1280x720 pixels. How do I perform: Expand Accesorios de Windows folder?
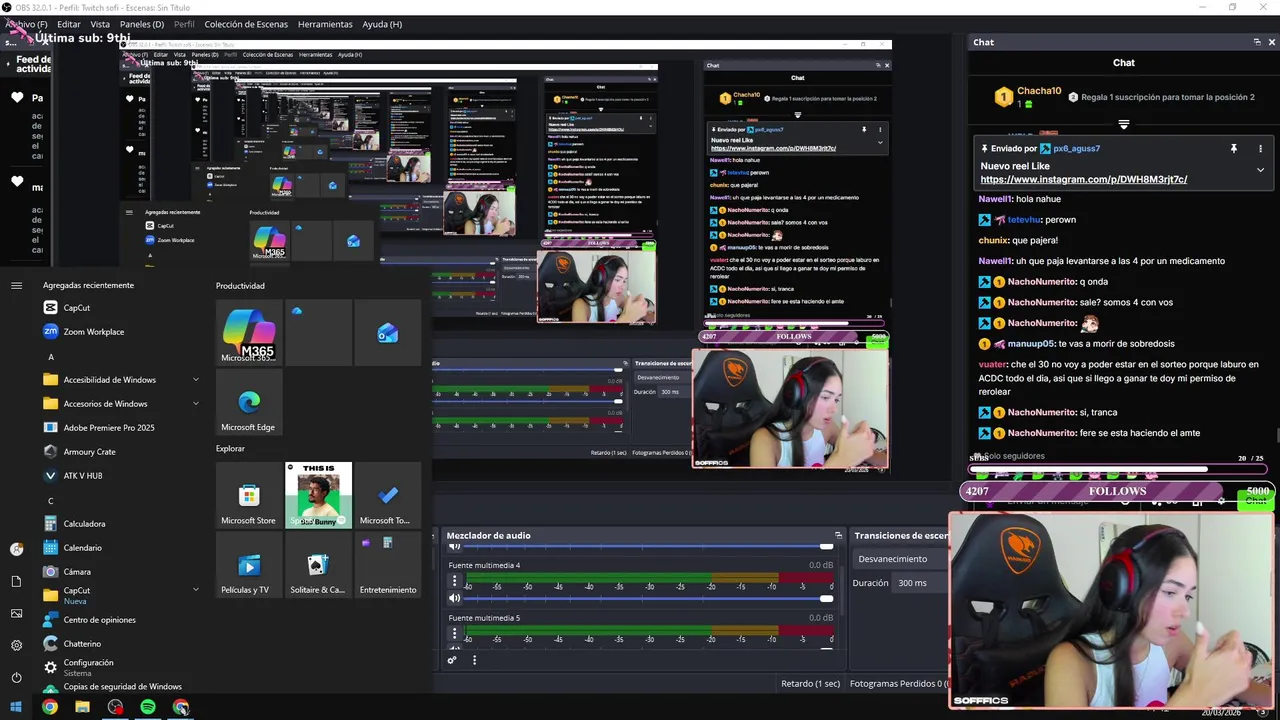tap(196, 404)
